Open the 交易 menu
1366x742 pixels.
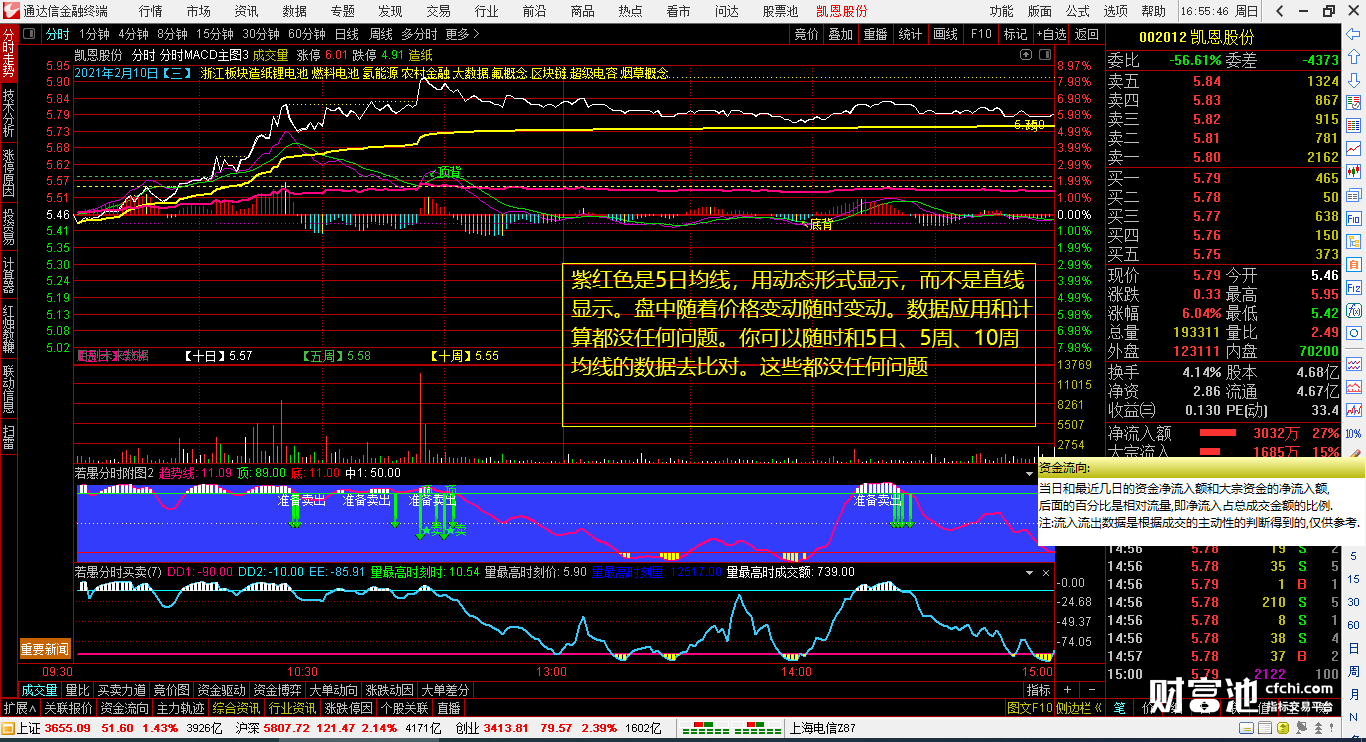tap(438, 11)
